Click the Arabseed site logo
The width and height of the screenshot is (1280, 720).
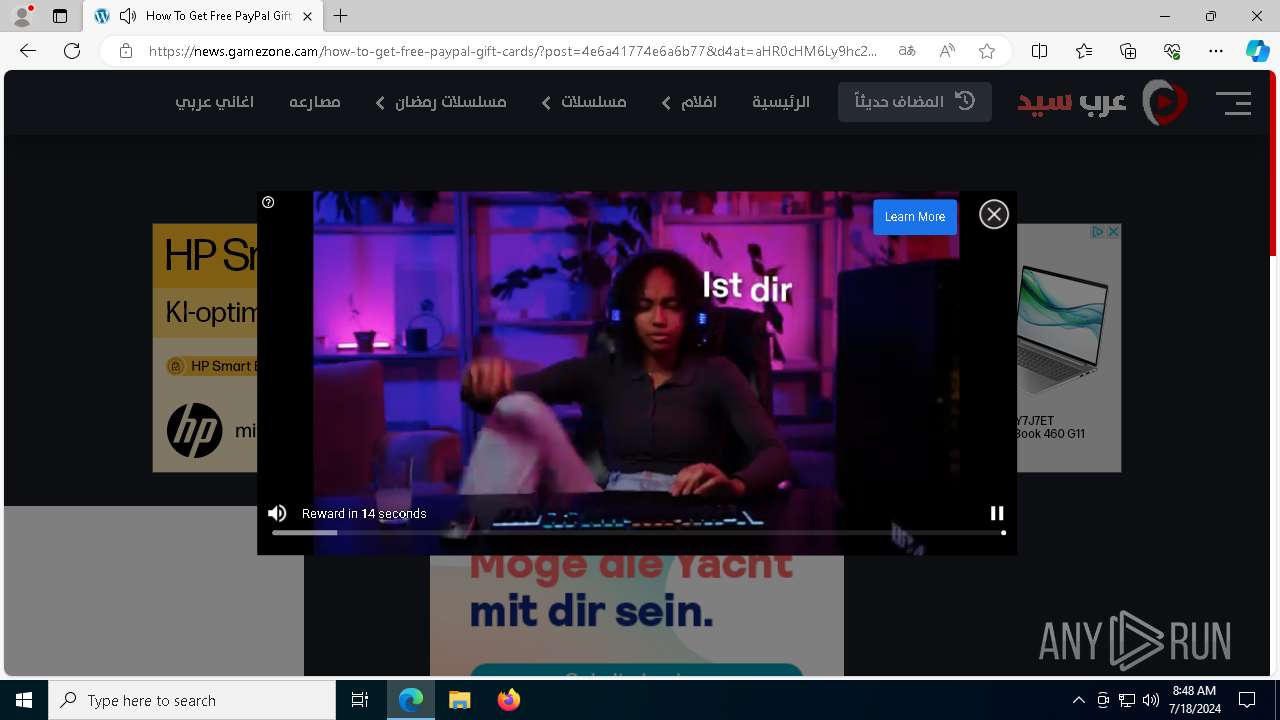point(1103,102)
